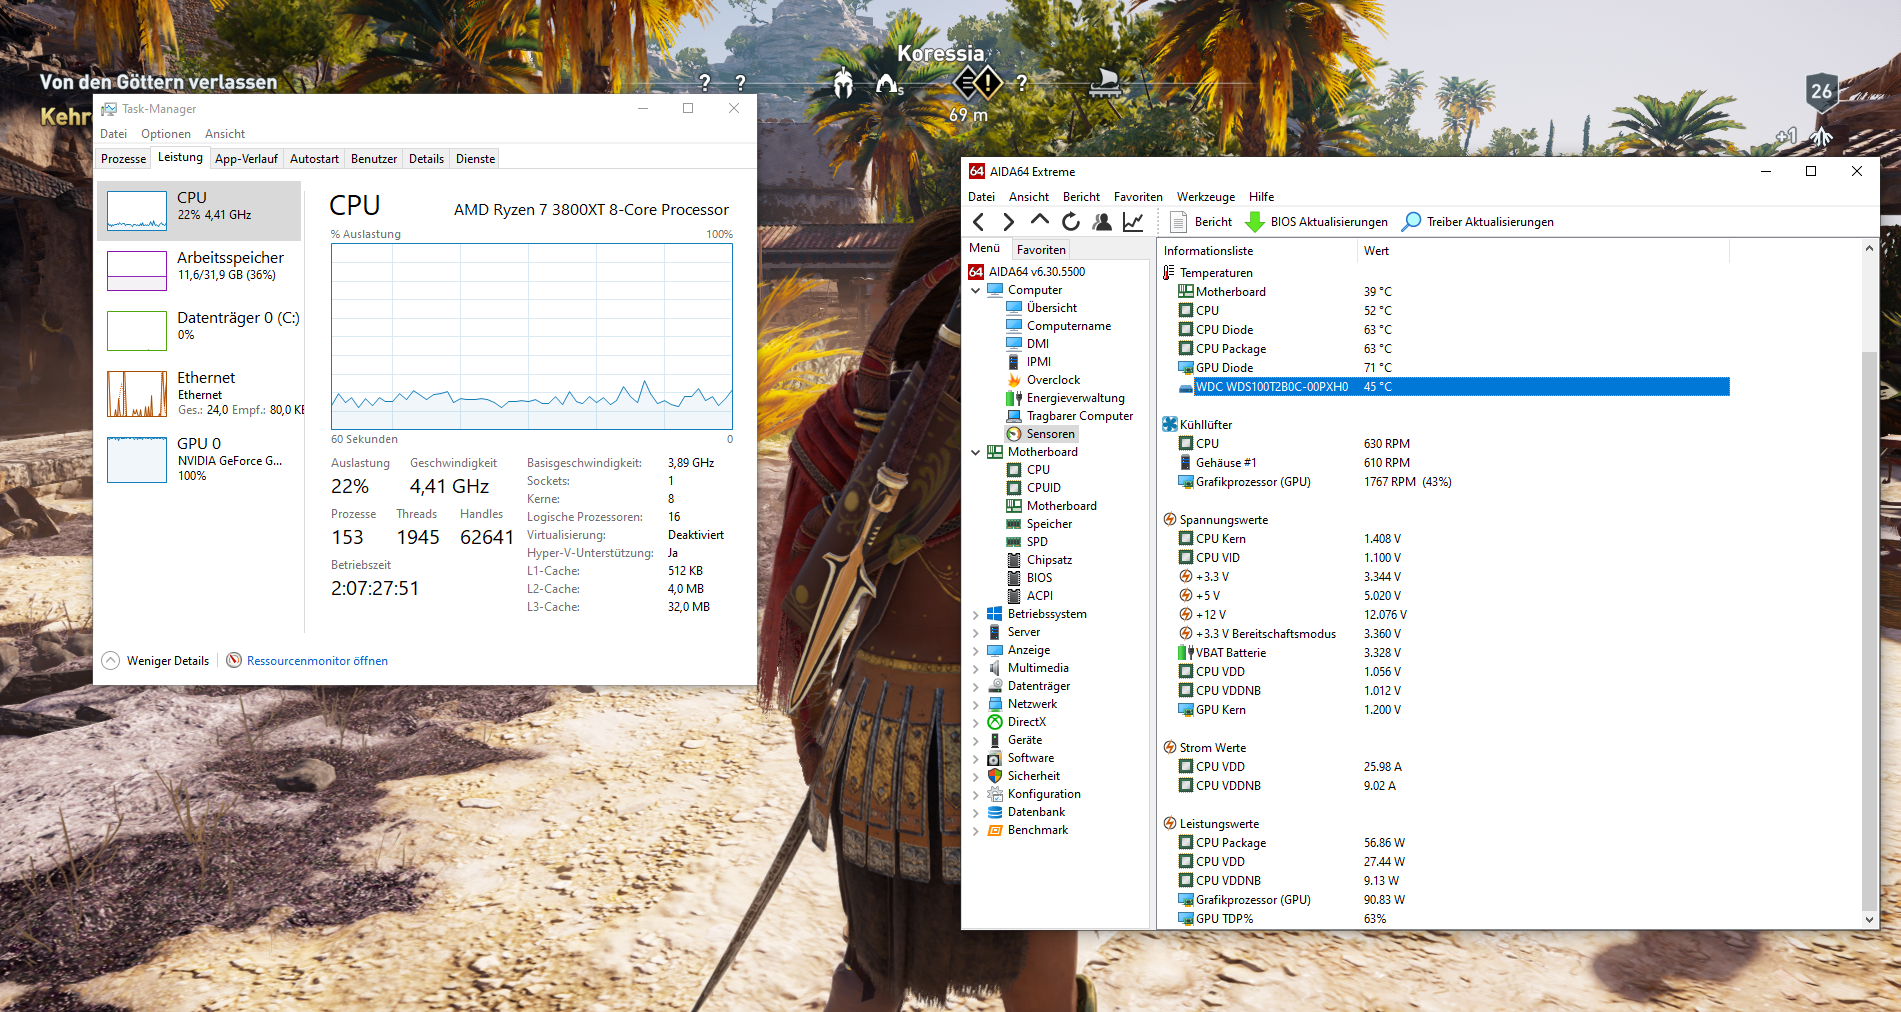The image size is (1901, 1012).
Task: Open the Werkzeuge menu in AIDA64
Action: (x=1205, y=197)
